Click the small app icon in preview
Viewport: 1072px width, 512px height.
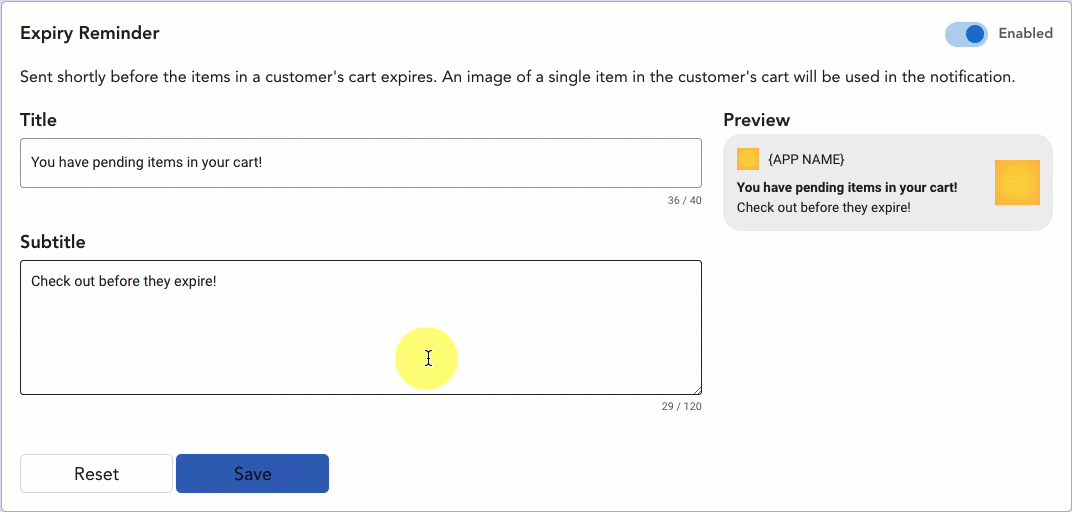748,159
